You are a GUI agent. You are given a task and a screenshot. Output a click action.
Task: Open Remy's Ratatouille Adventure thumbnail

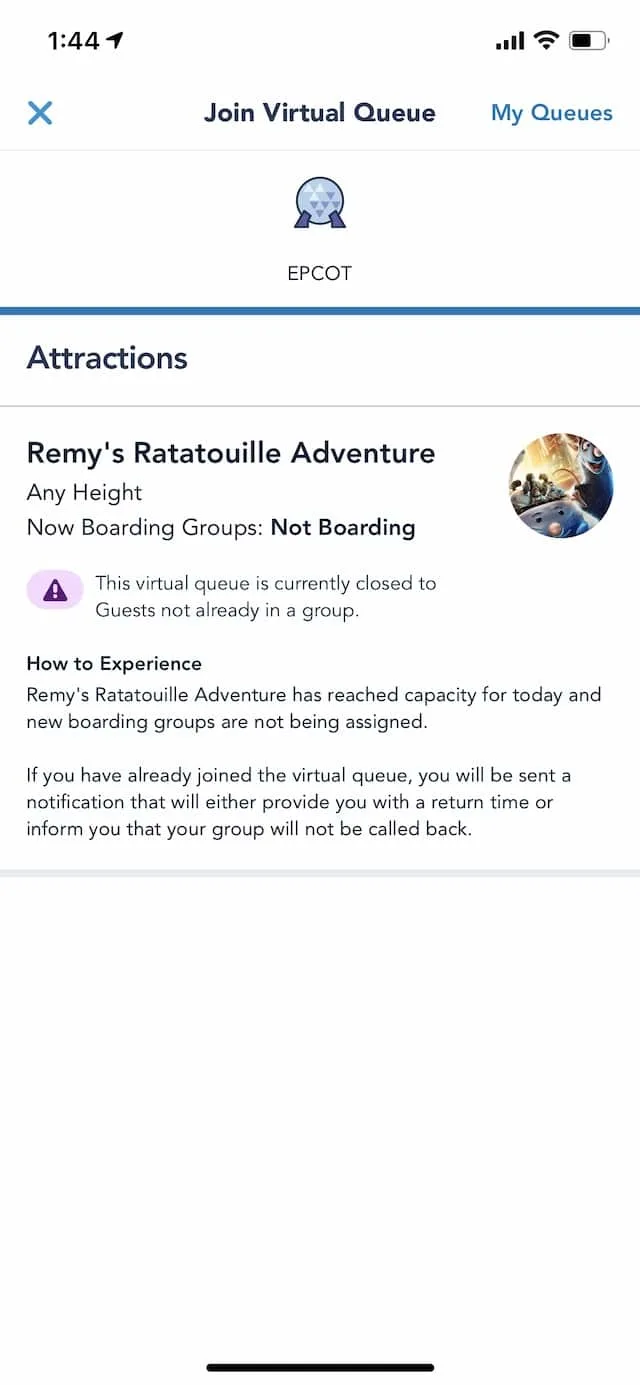click(561, 486)
